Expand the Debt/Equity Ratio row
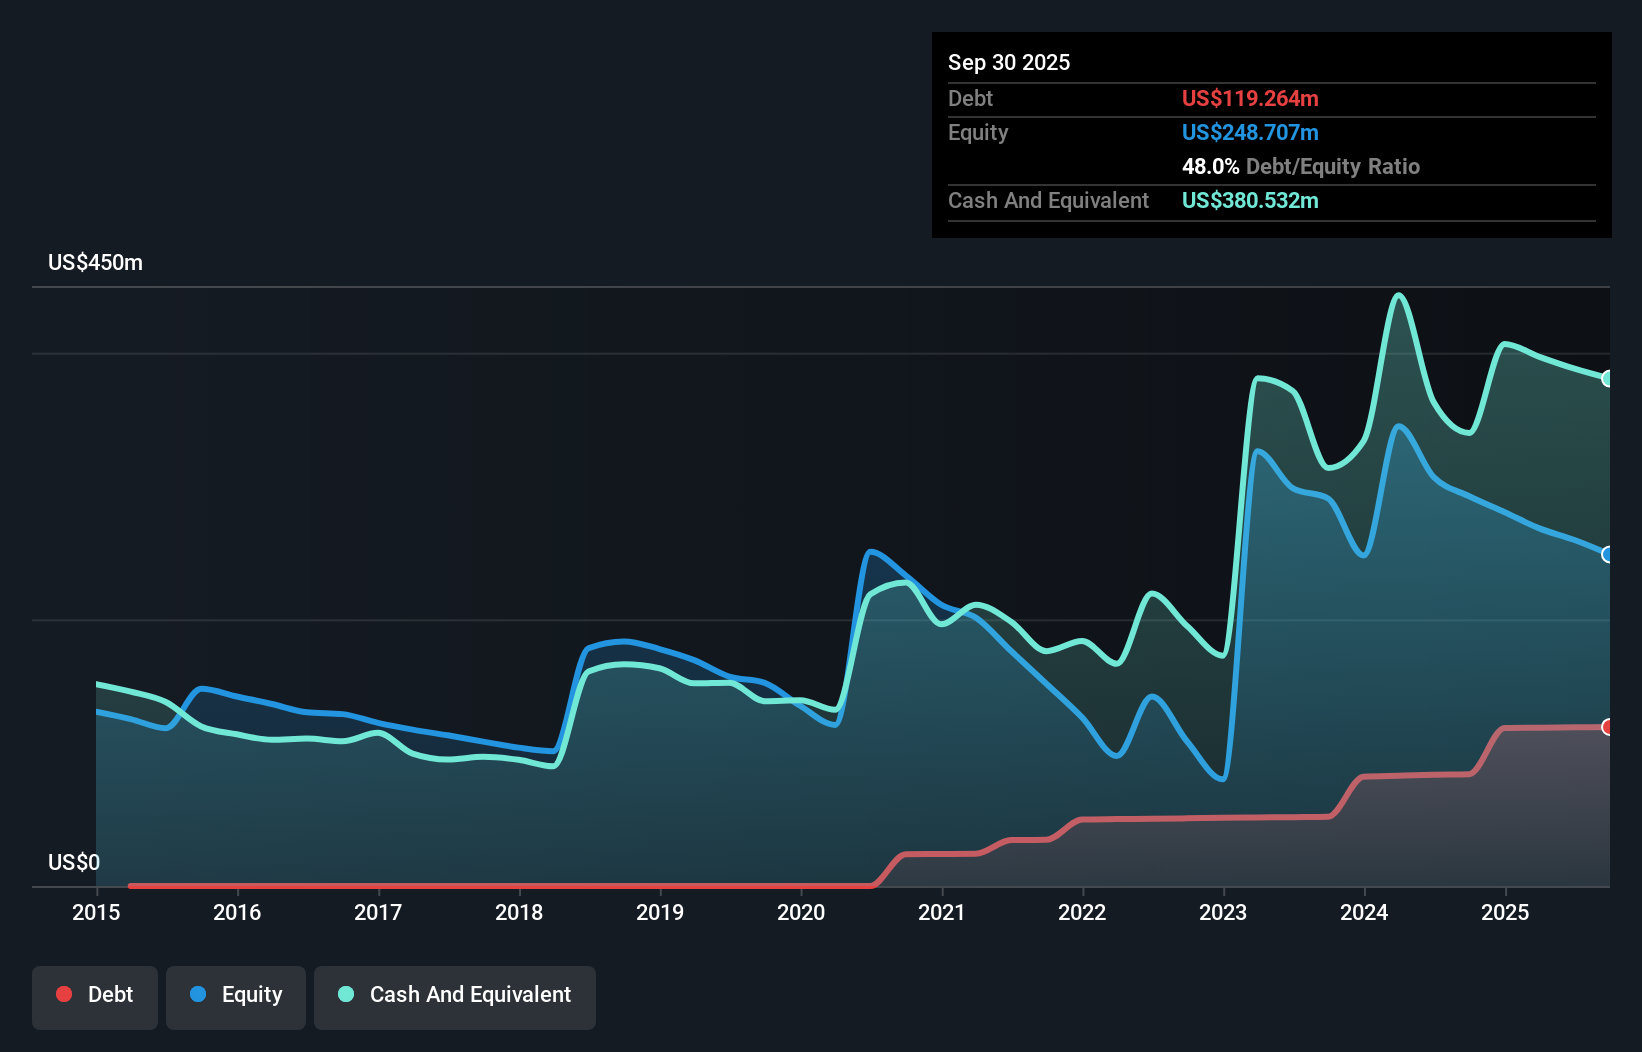This screenshot has height=1052, width=1642. pyautogui.click(x=1301, y=166)
